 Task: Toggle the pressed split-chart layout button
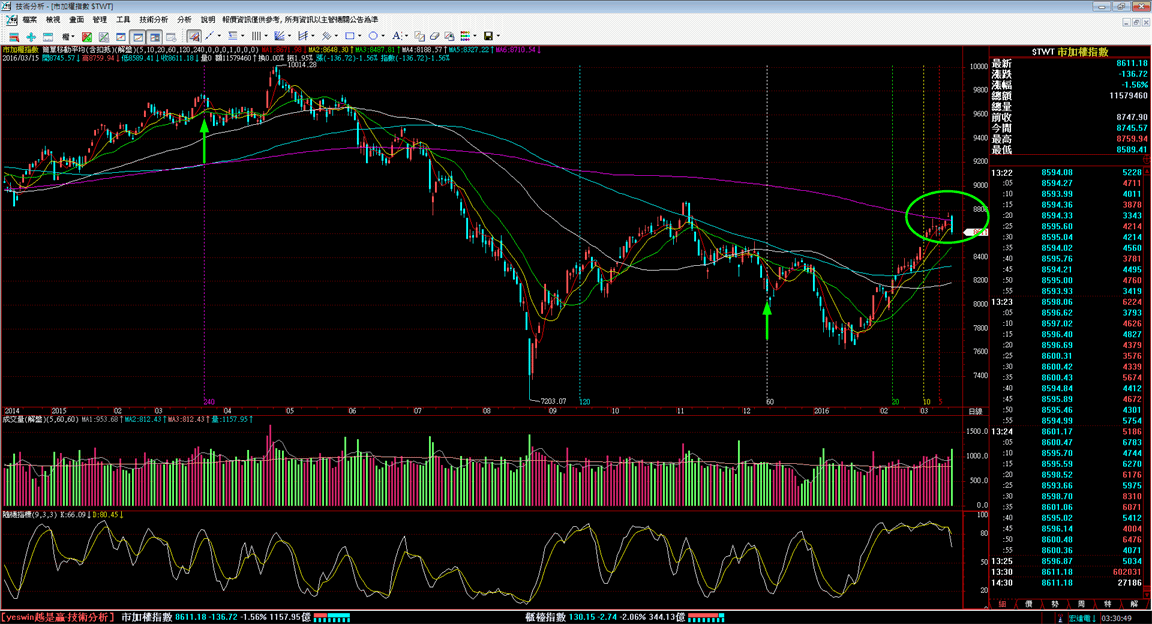tap(154, 36)
